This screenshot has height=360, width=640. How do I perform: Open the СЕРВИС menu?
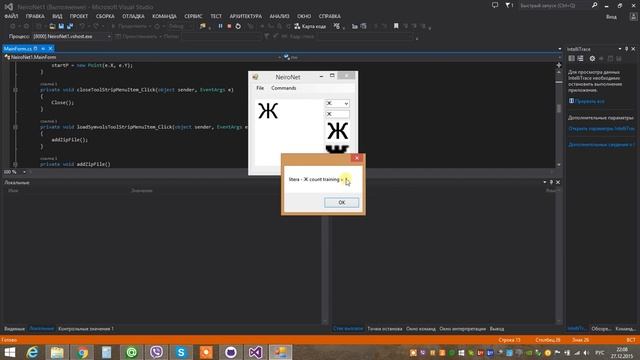(193, 16)
